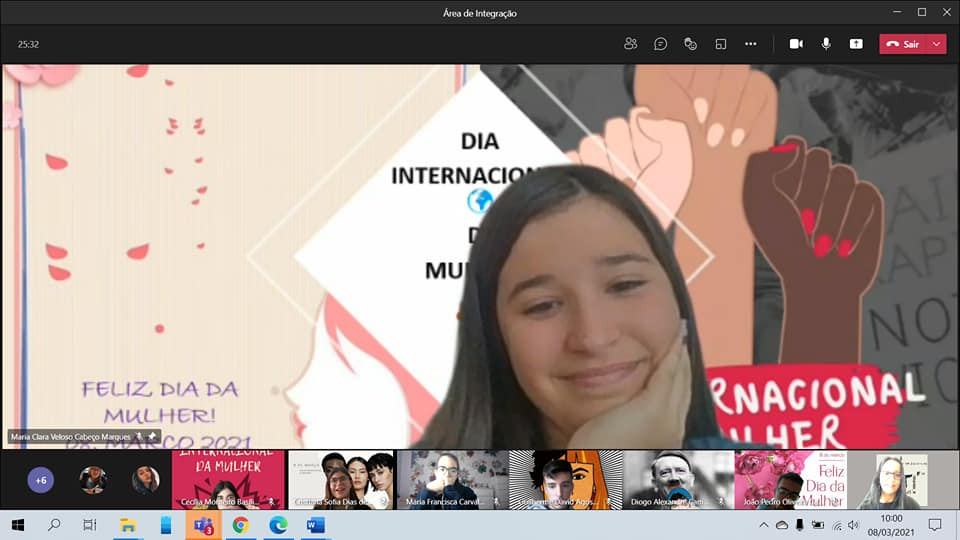Open the share content tray
Screen dimensions: 960x540
click(856, 44)
